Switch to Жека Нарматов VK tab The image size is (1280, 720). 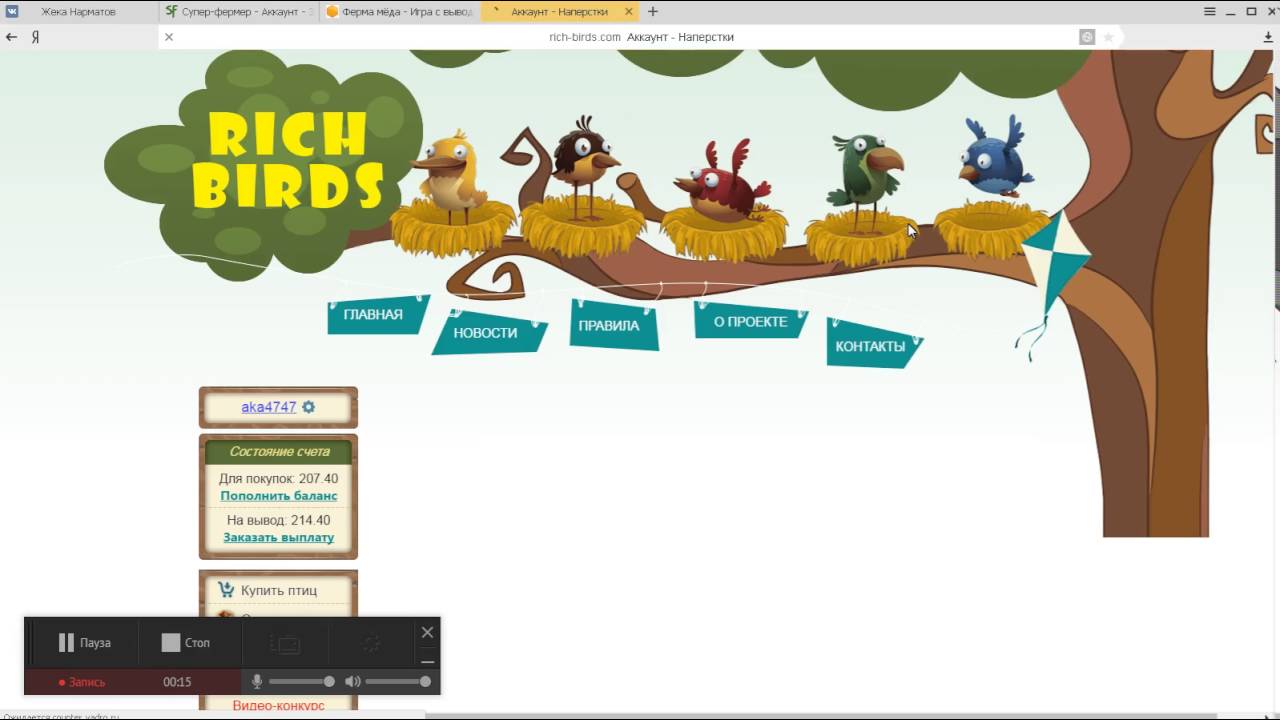coord(79,12)
